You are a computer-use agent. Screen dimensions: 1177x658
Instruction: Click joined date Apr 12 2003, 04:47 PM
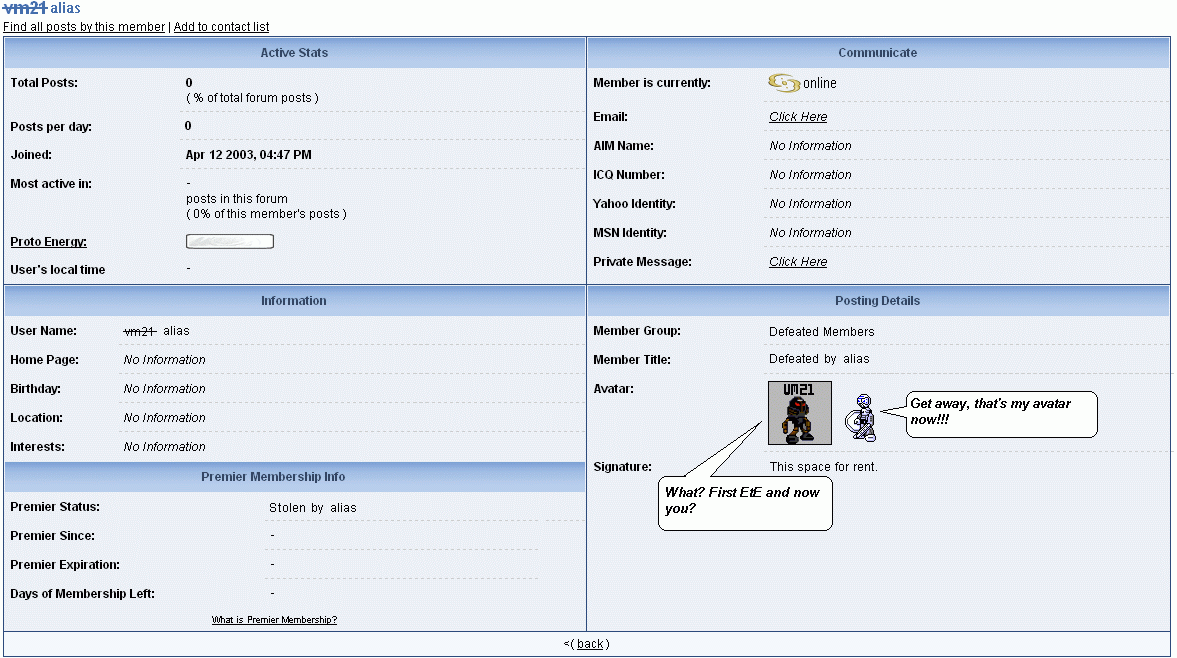point(248,155)
